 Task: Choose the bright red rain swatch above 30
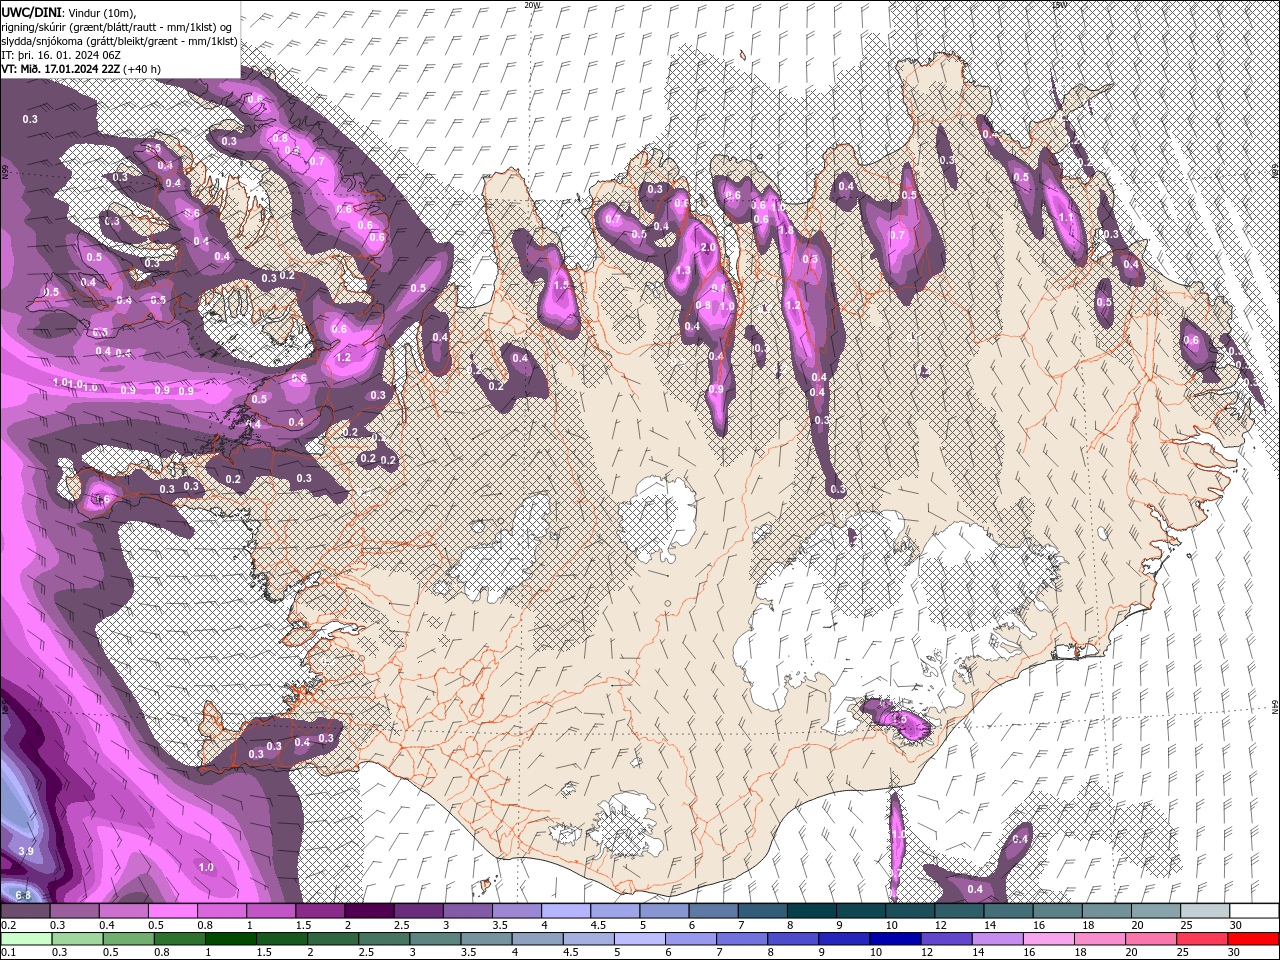[x=1253, y=939]
